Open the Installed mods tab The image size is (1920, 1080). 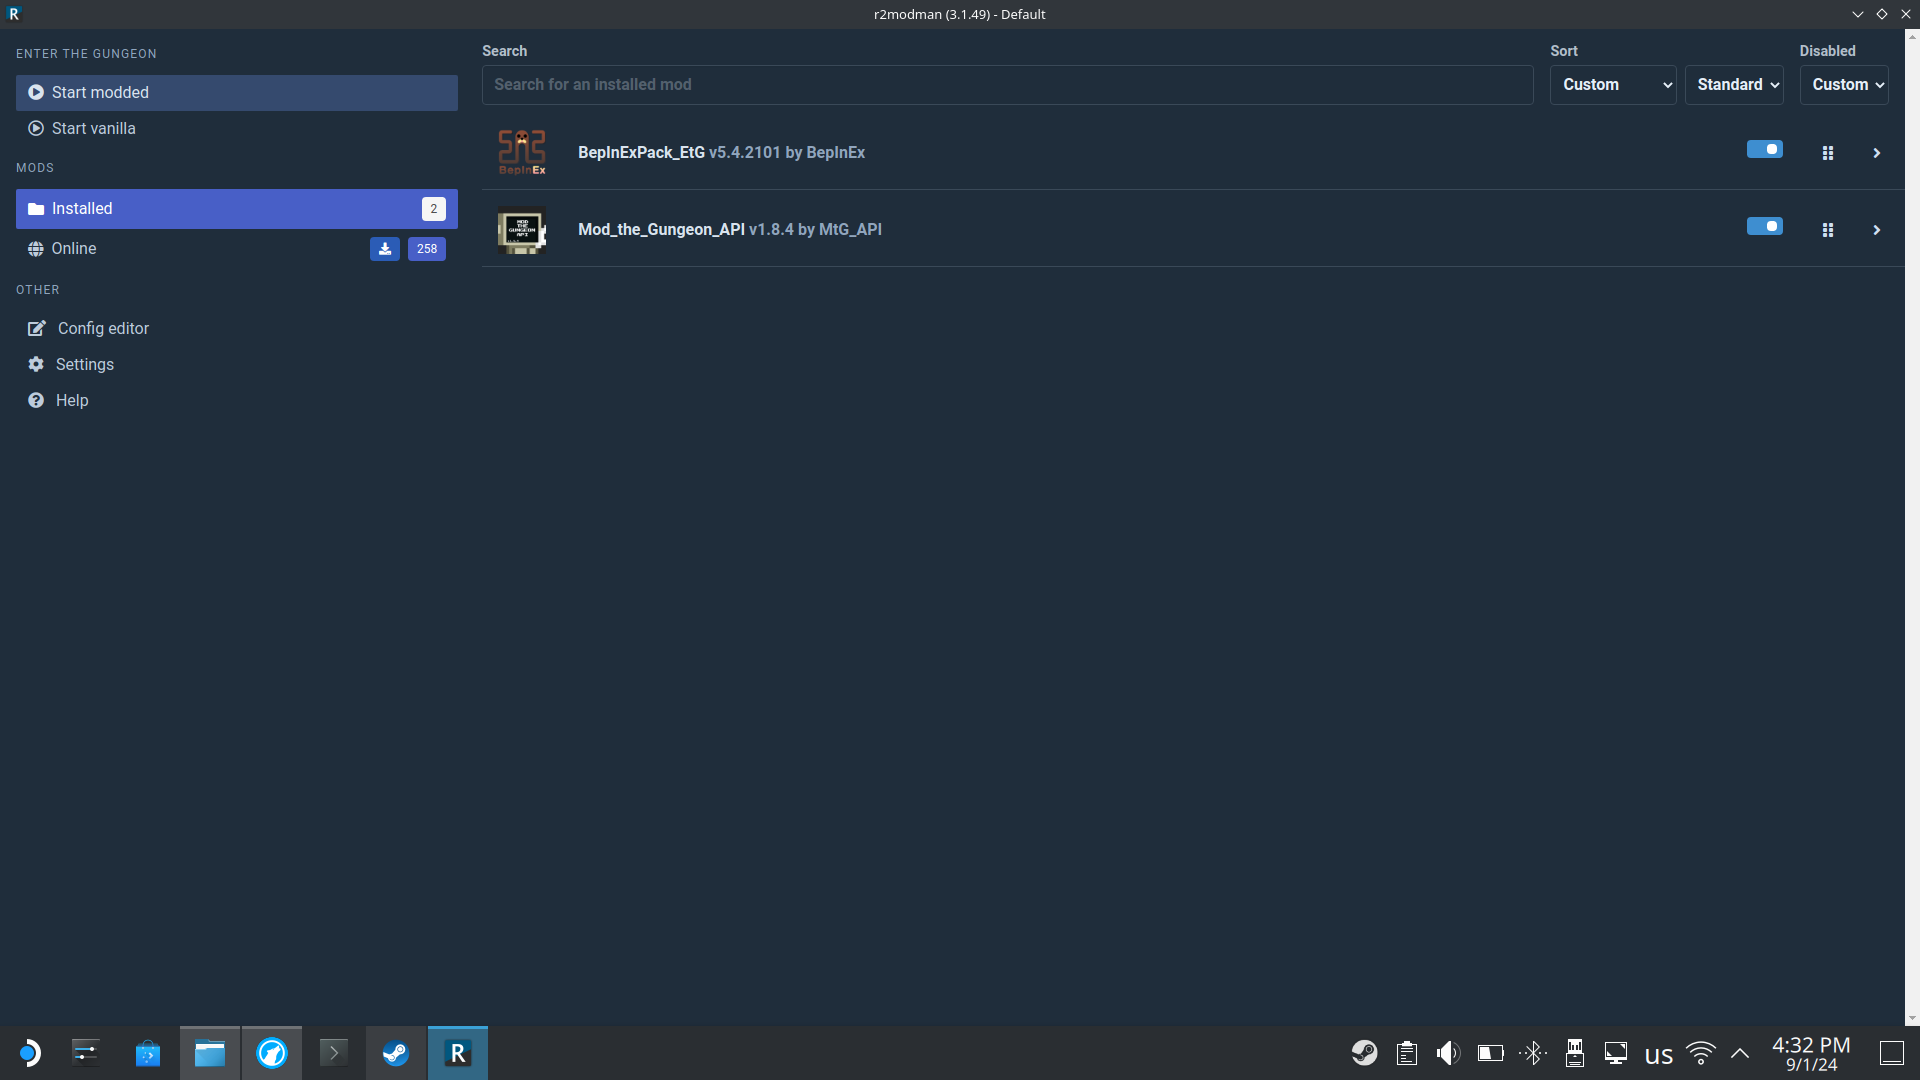click(237, 208)
